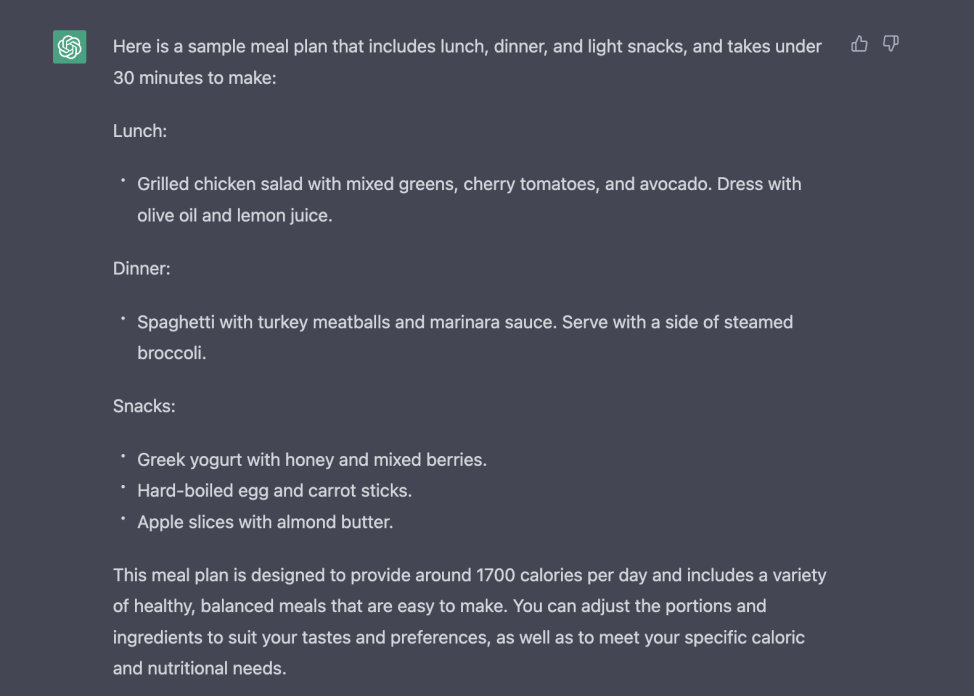
Task: Click the 'Lunch:' heading text
Action: 140,131
